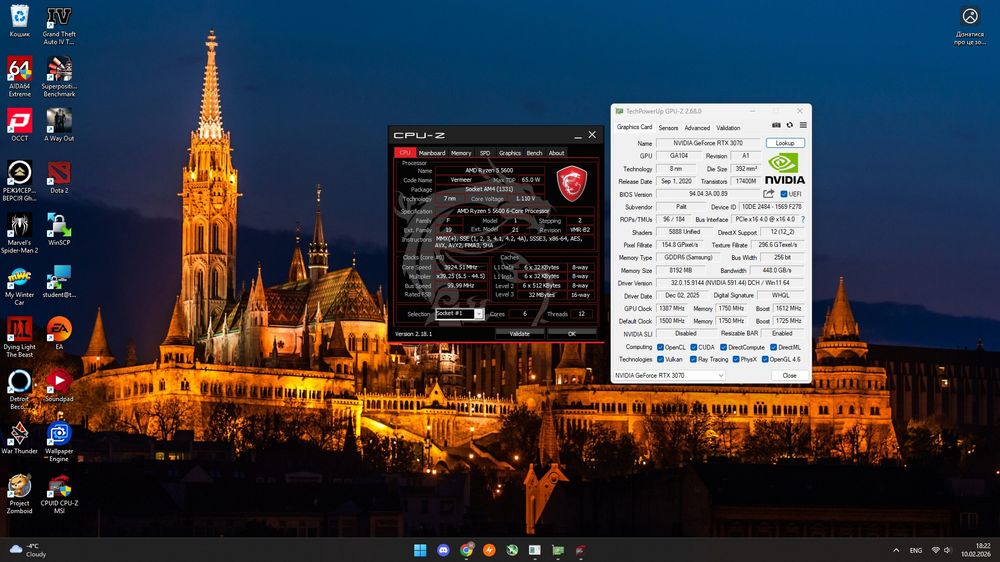The image size is (1000, 562).
Task: Switch to the About tab in CPU-Z
Action: click(557, 152)
